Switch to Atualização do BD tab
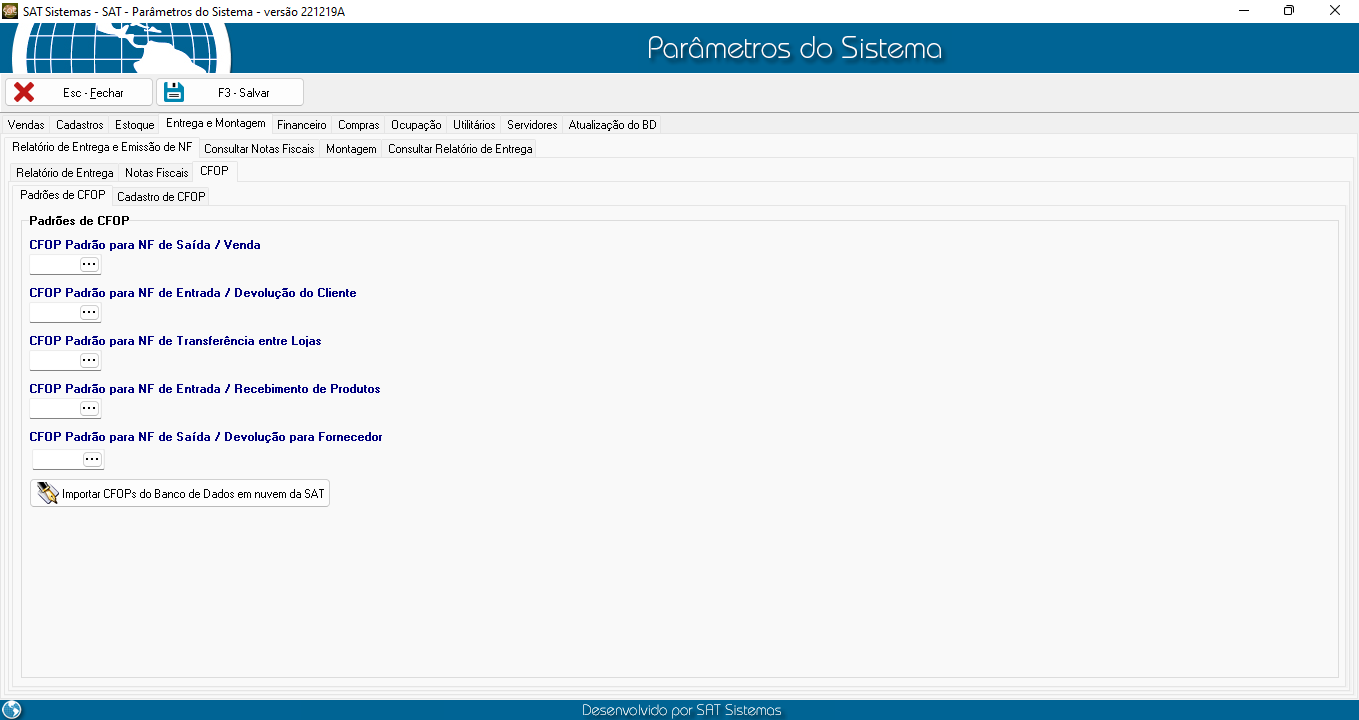The image size is (1359, 720). click(x=612, y=125)
